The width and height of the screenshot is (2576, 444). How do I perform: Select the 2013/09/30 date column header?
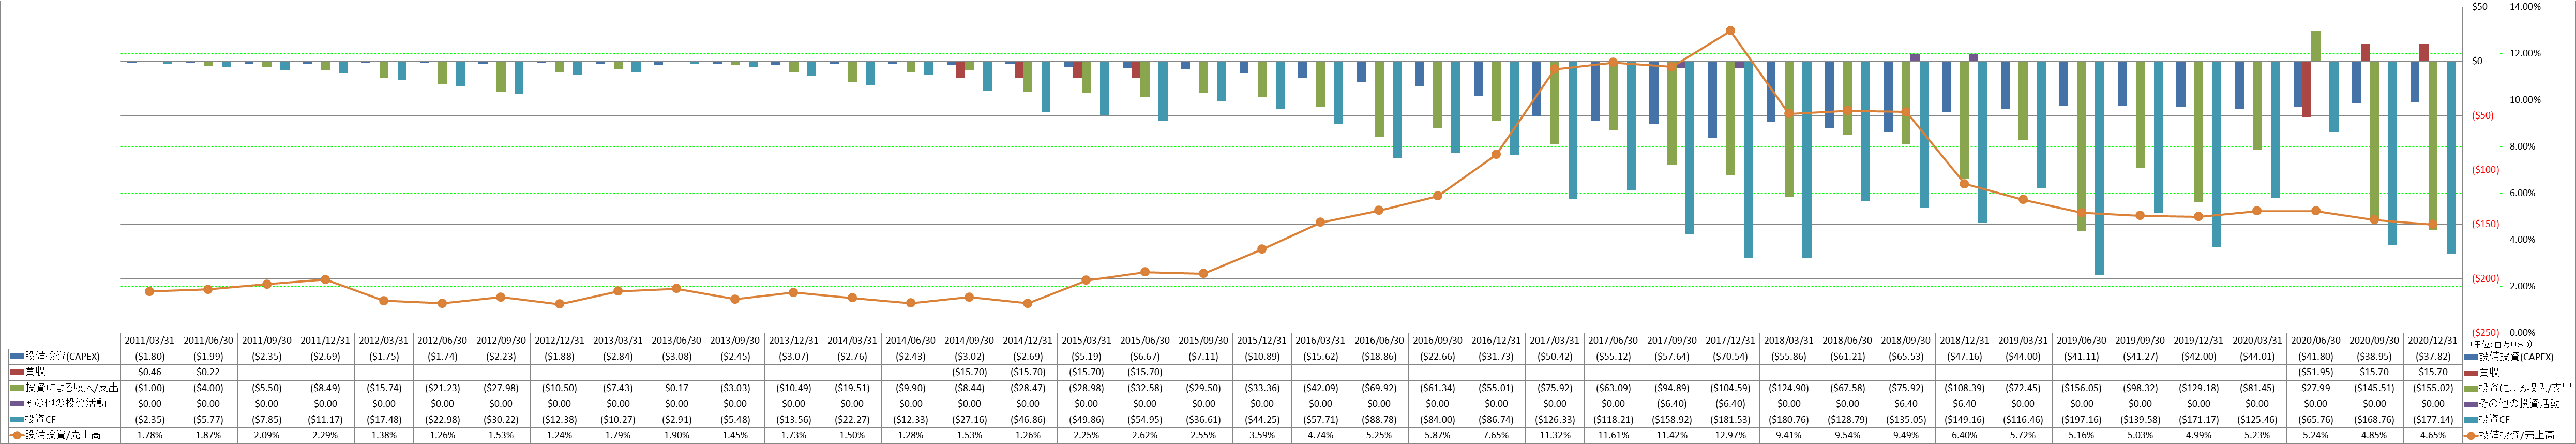(x=735, y=340)
